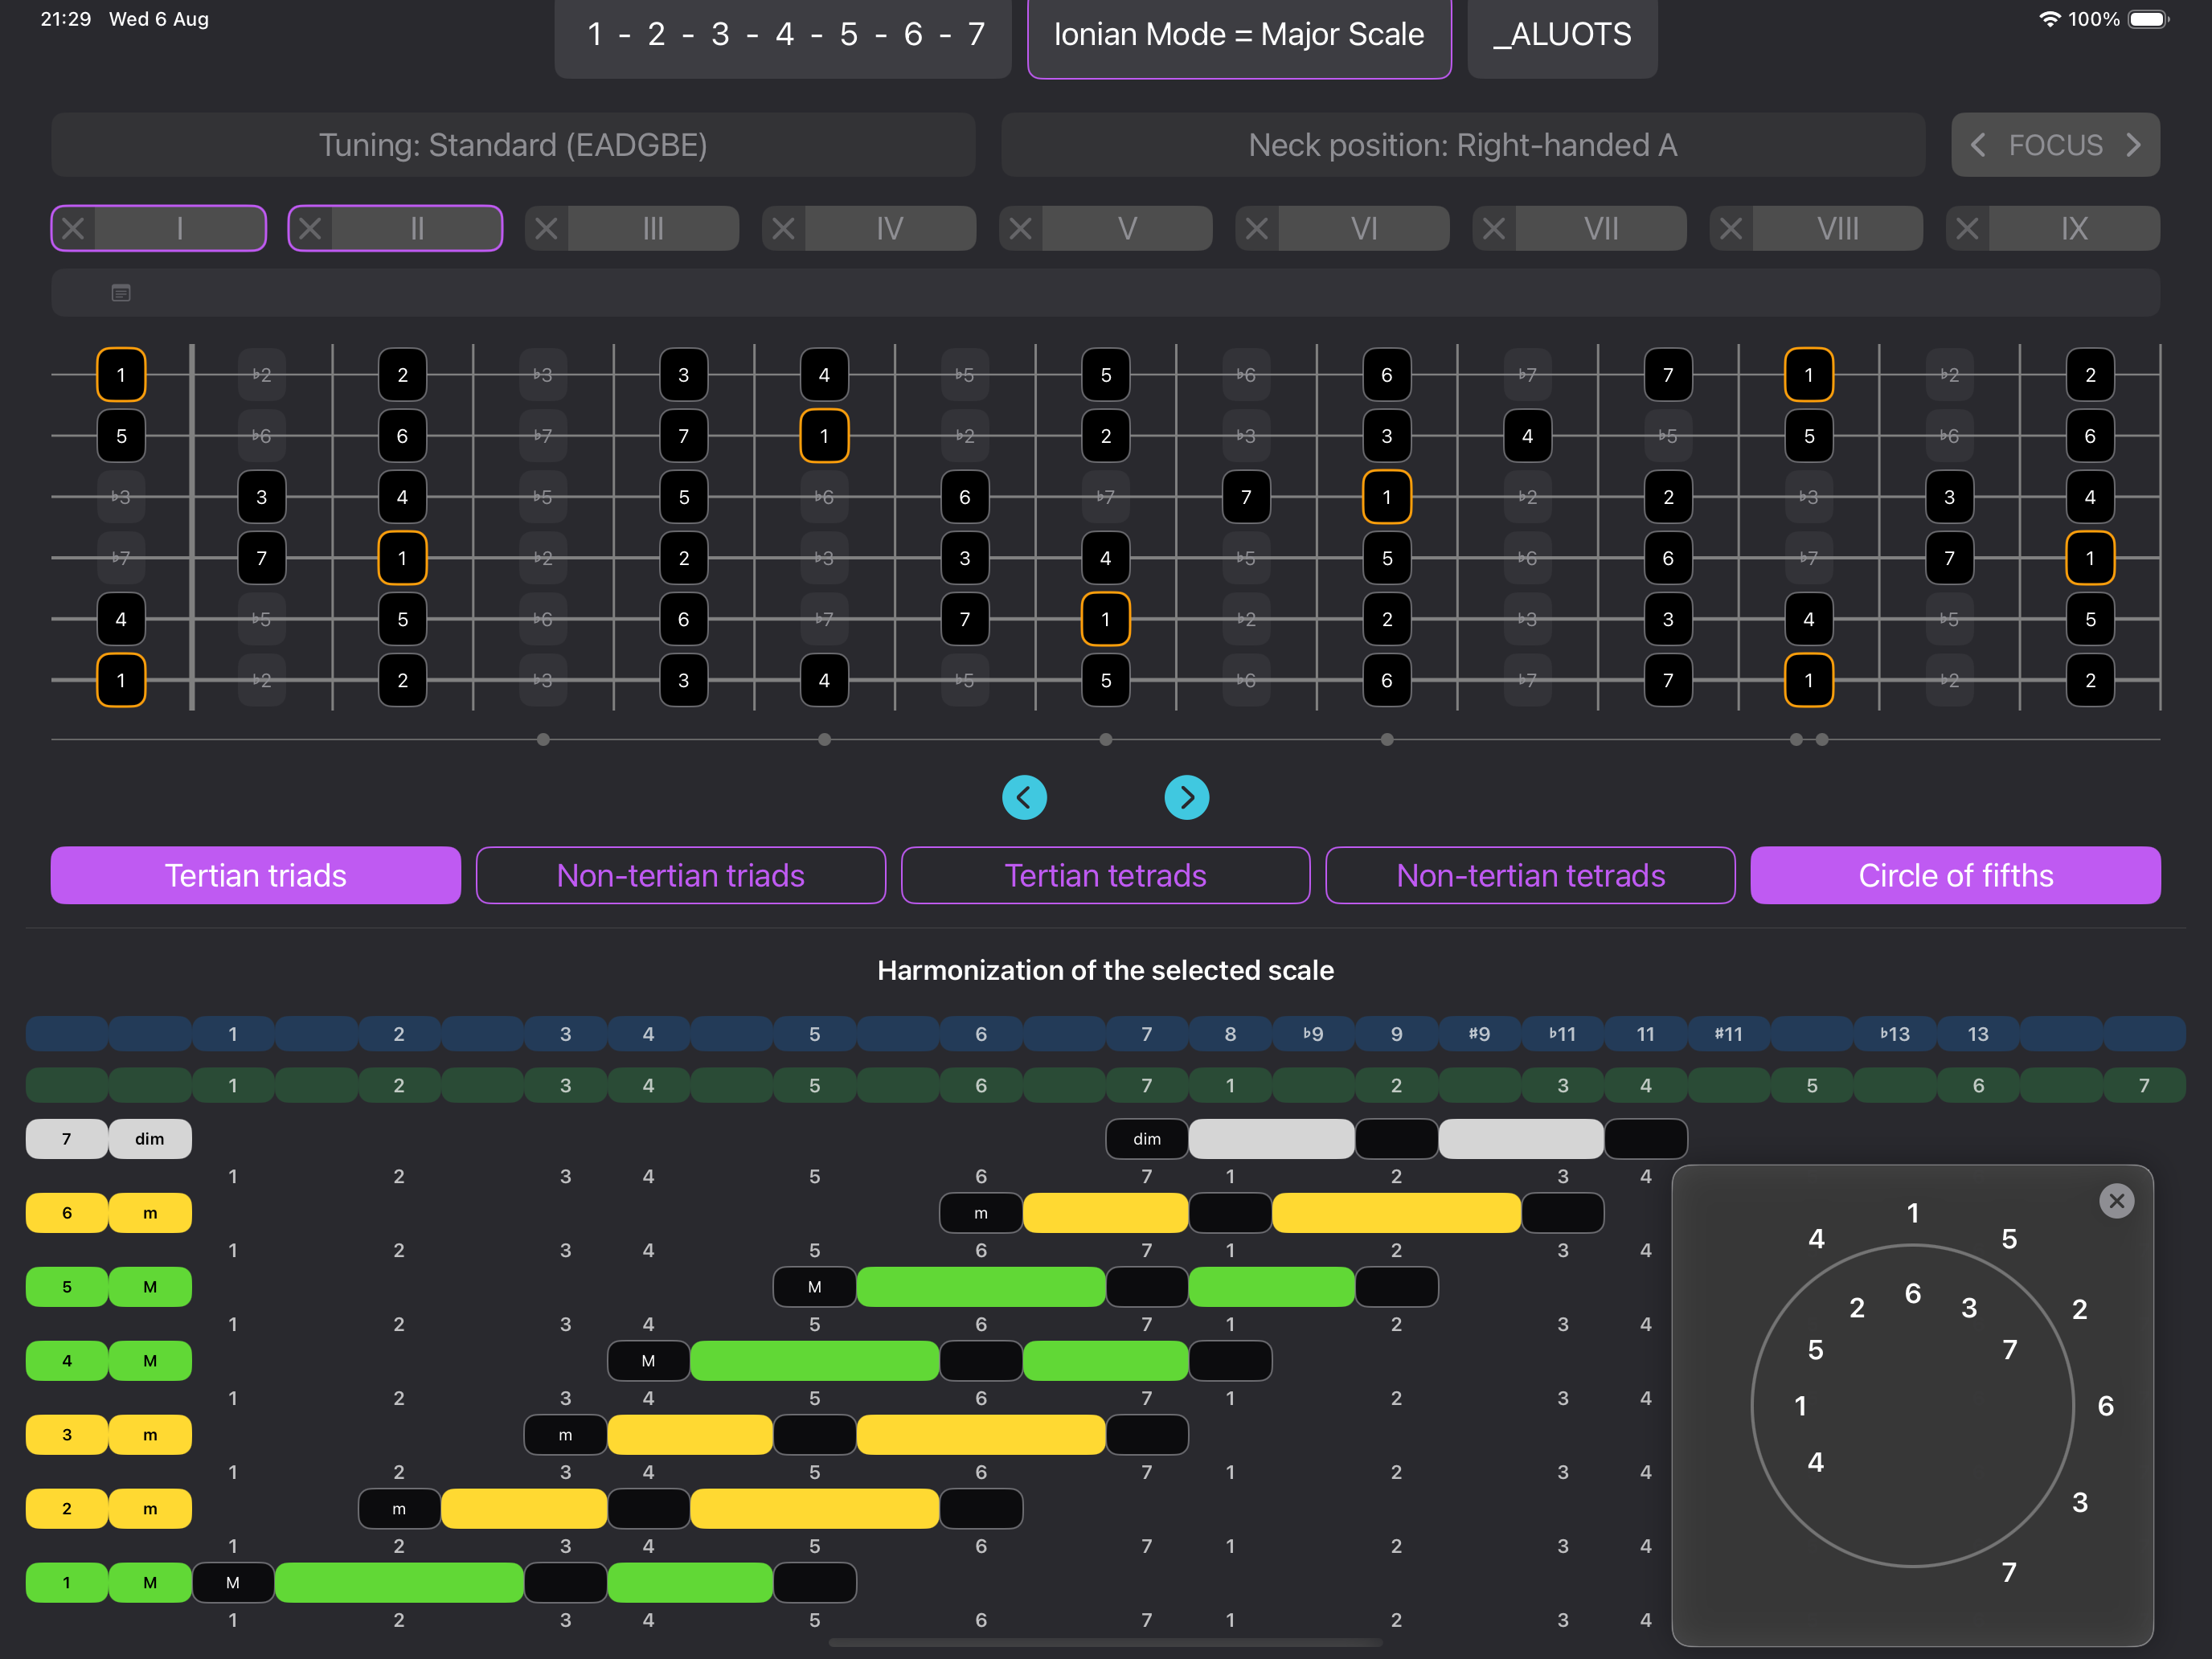Click the #11 header cell in blue row
This screenshot has height=1659, width=2212.
[1729, 1034]
